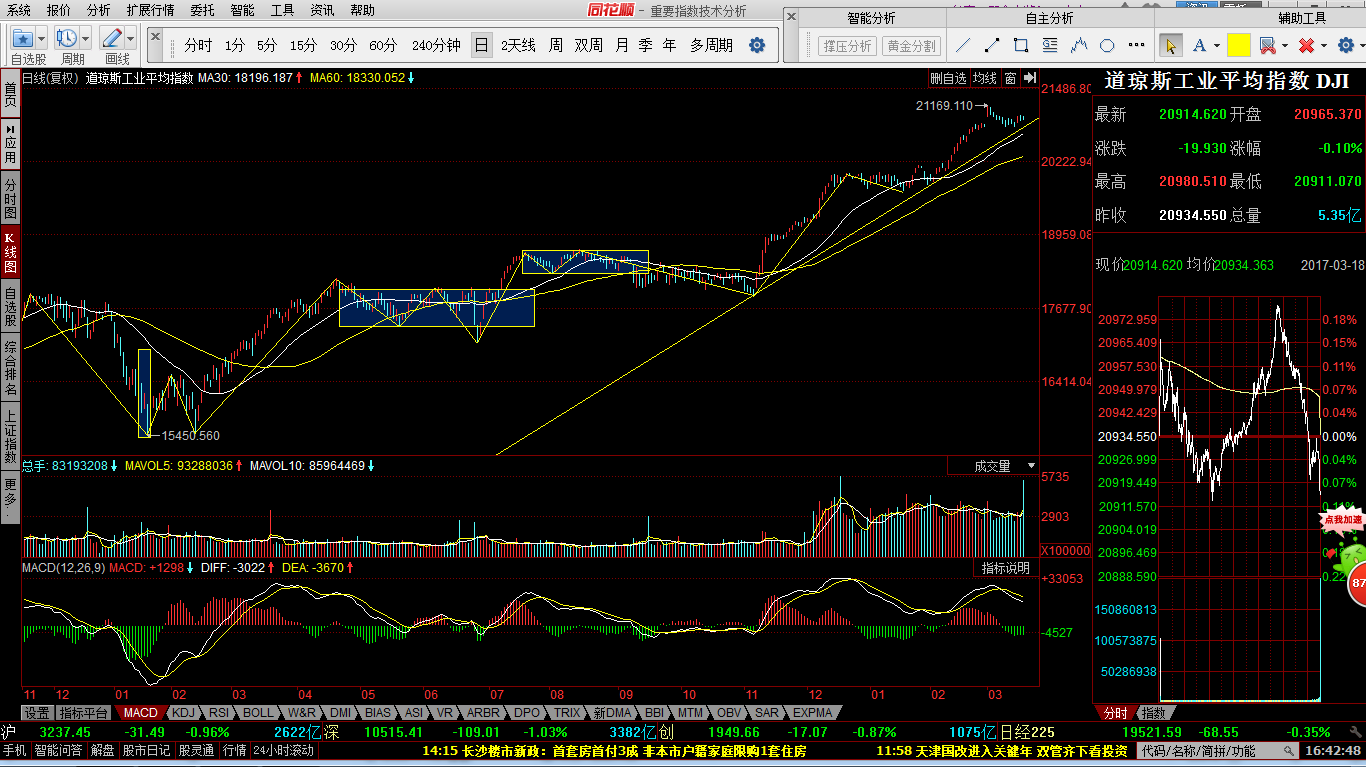The width and height of the screenshot is (1366, 767).
Task: Open the 指标平台 button
Action: pyautogui.click(x=84, y=713)
